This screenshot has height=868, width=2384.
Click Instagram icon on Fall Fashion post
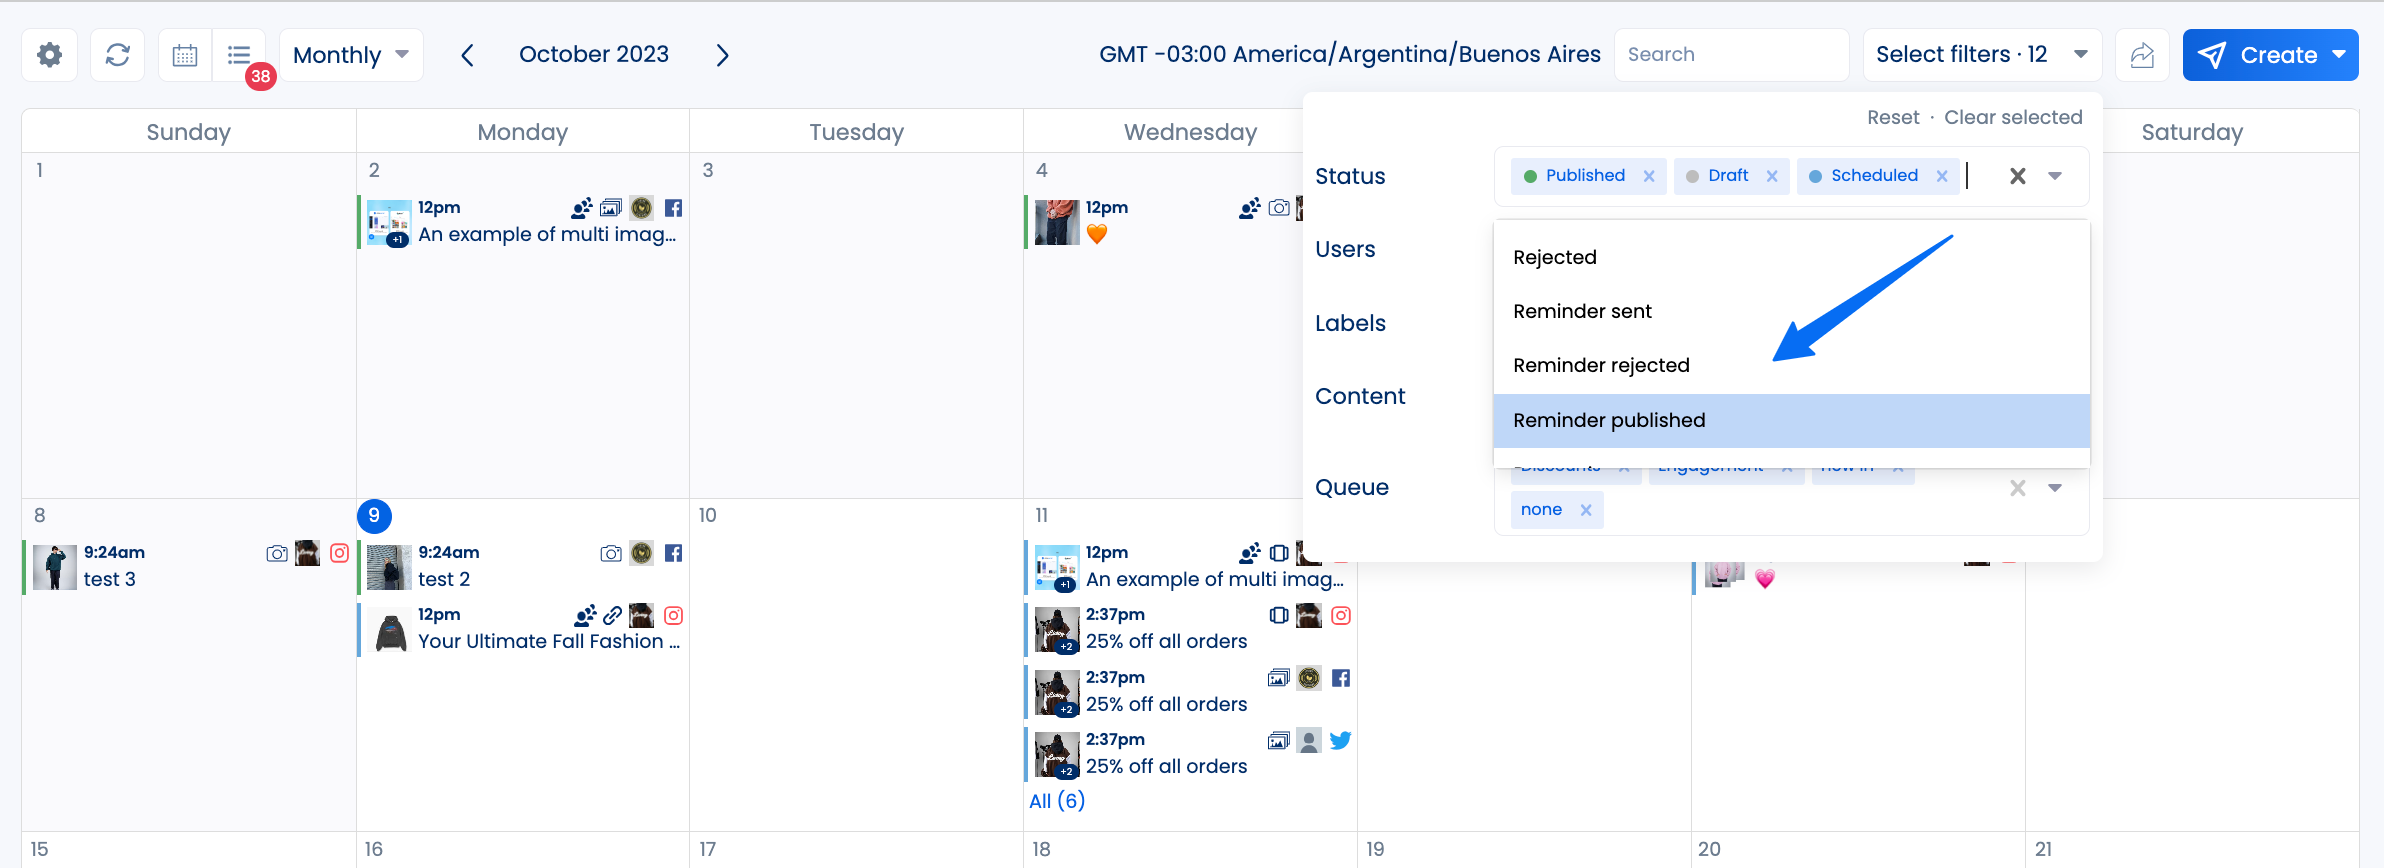click(674, 615)
